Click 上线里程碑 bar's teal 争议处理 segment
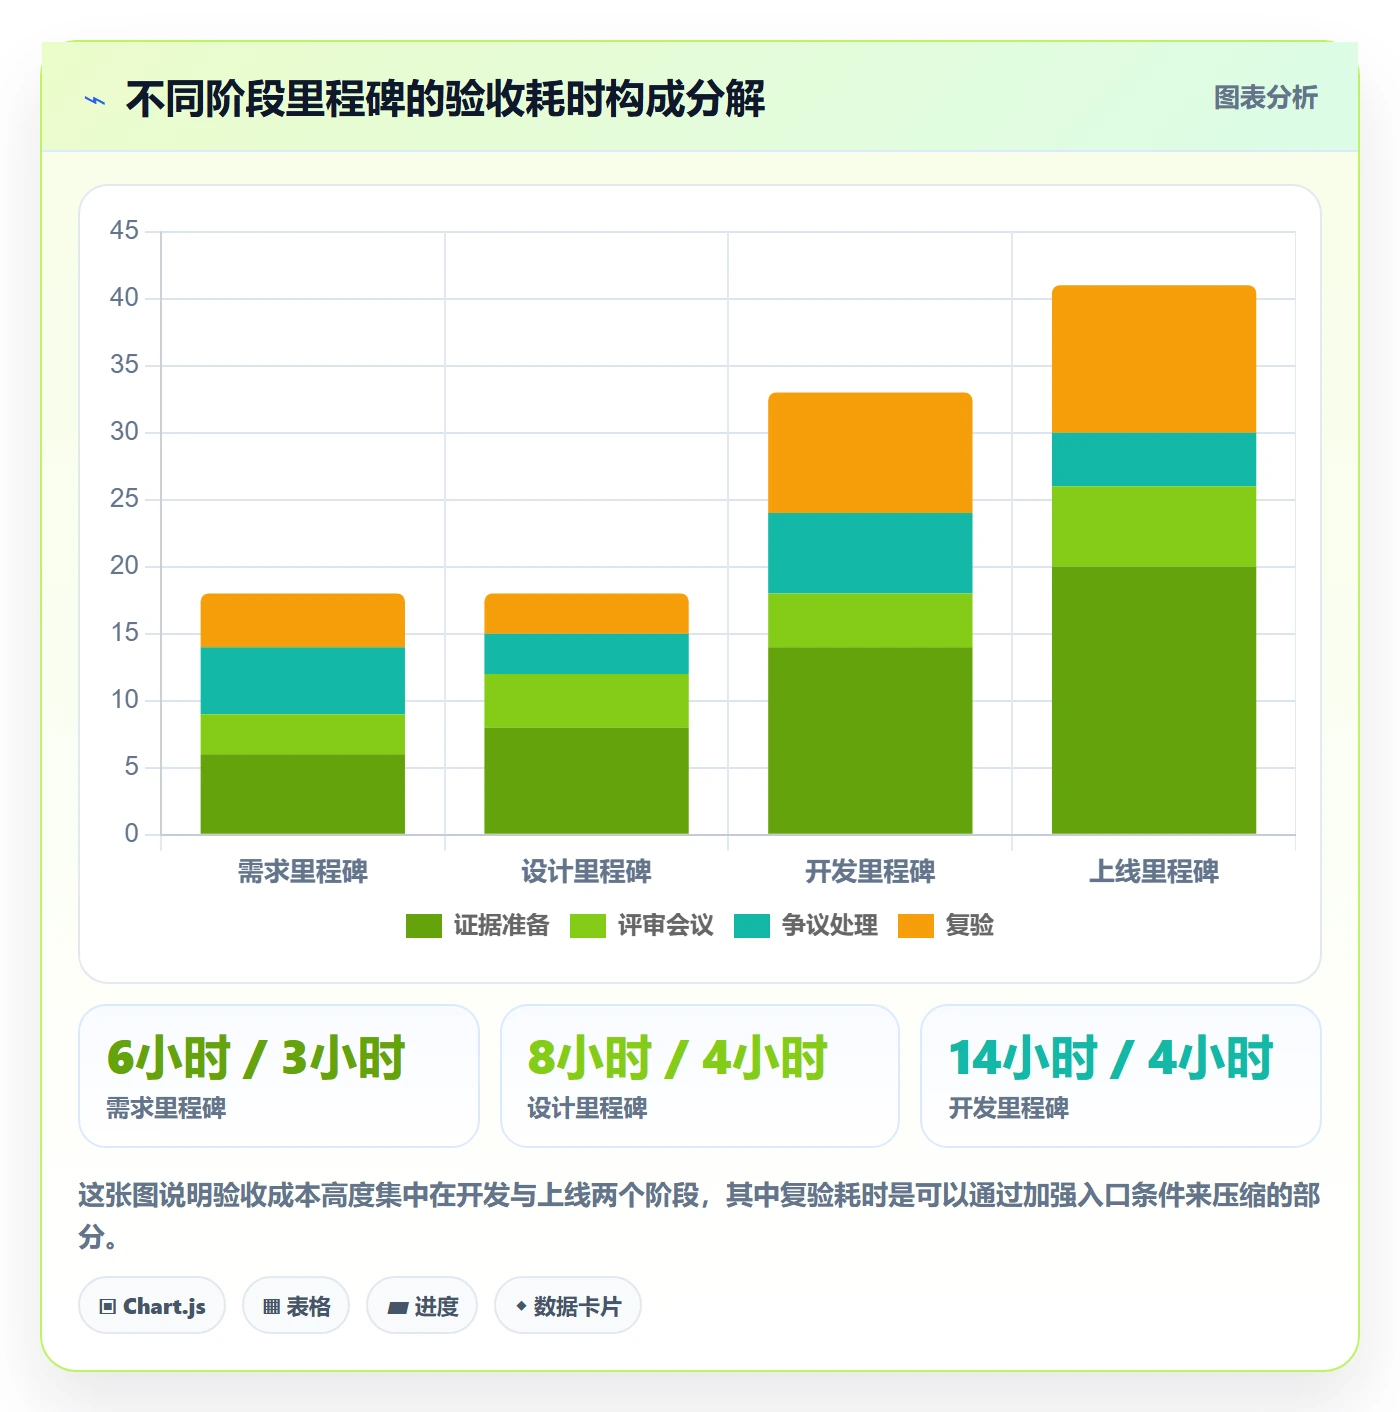The image size is (1400, 1412). click(x=1154, y=459)
